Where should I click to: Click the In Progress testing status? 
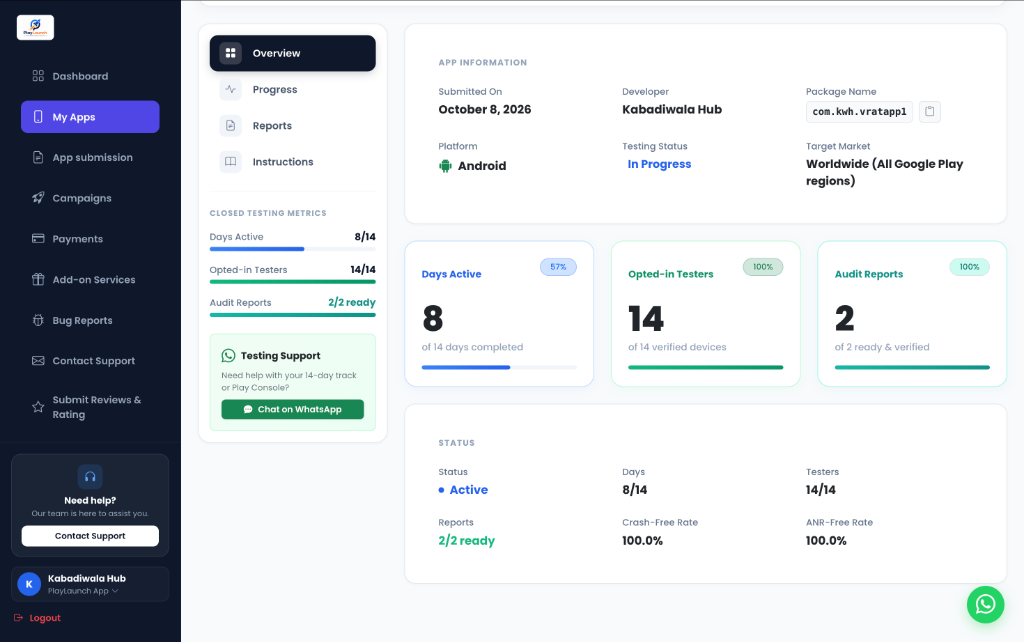tap(659, 164)
